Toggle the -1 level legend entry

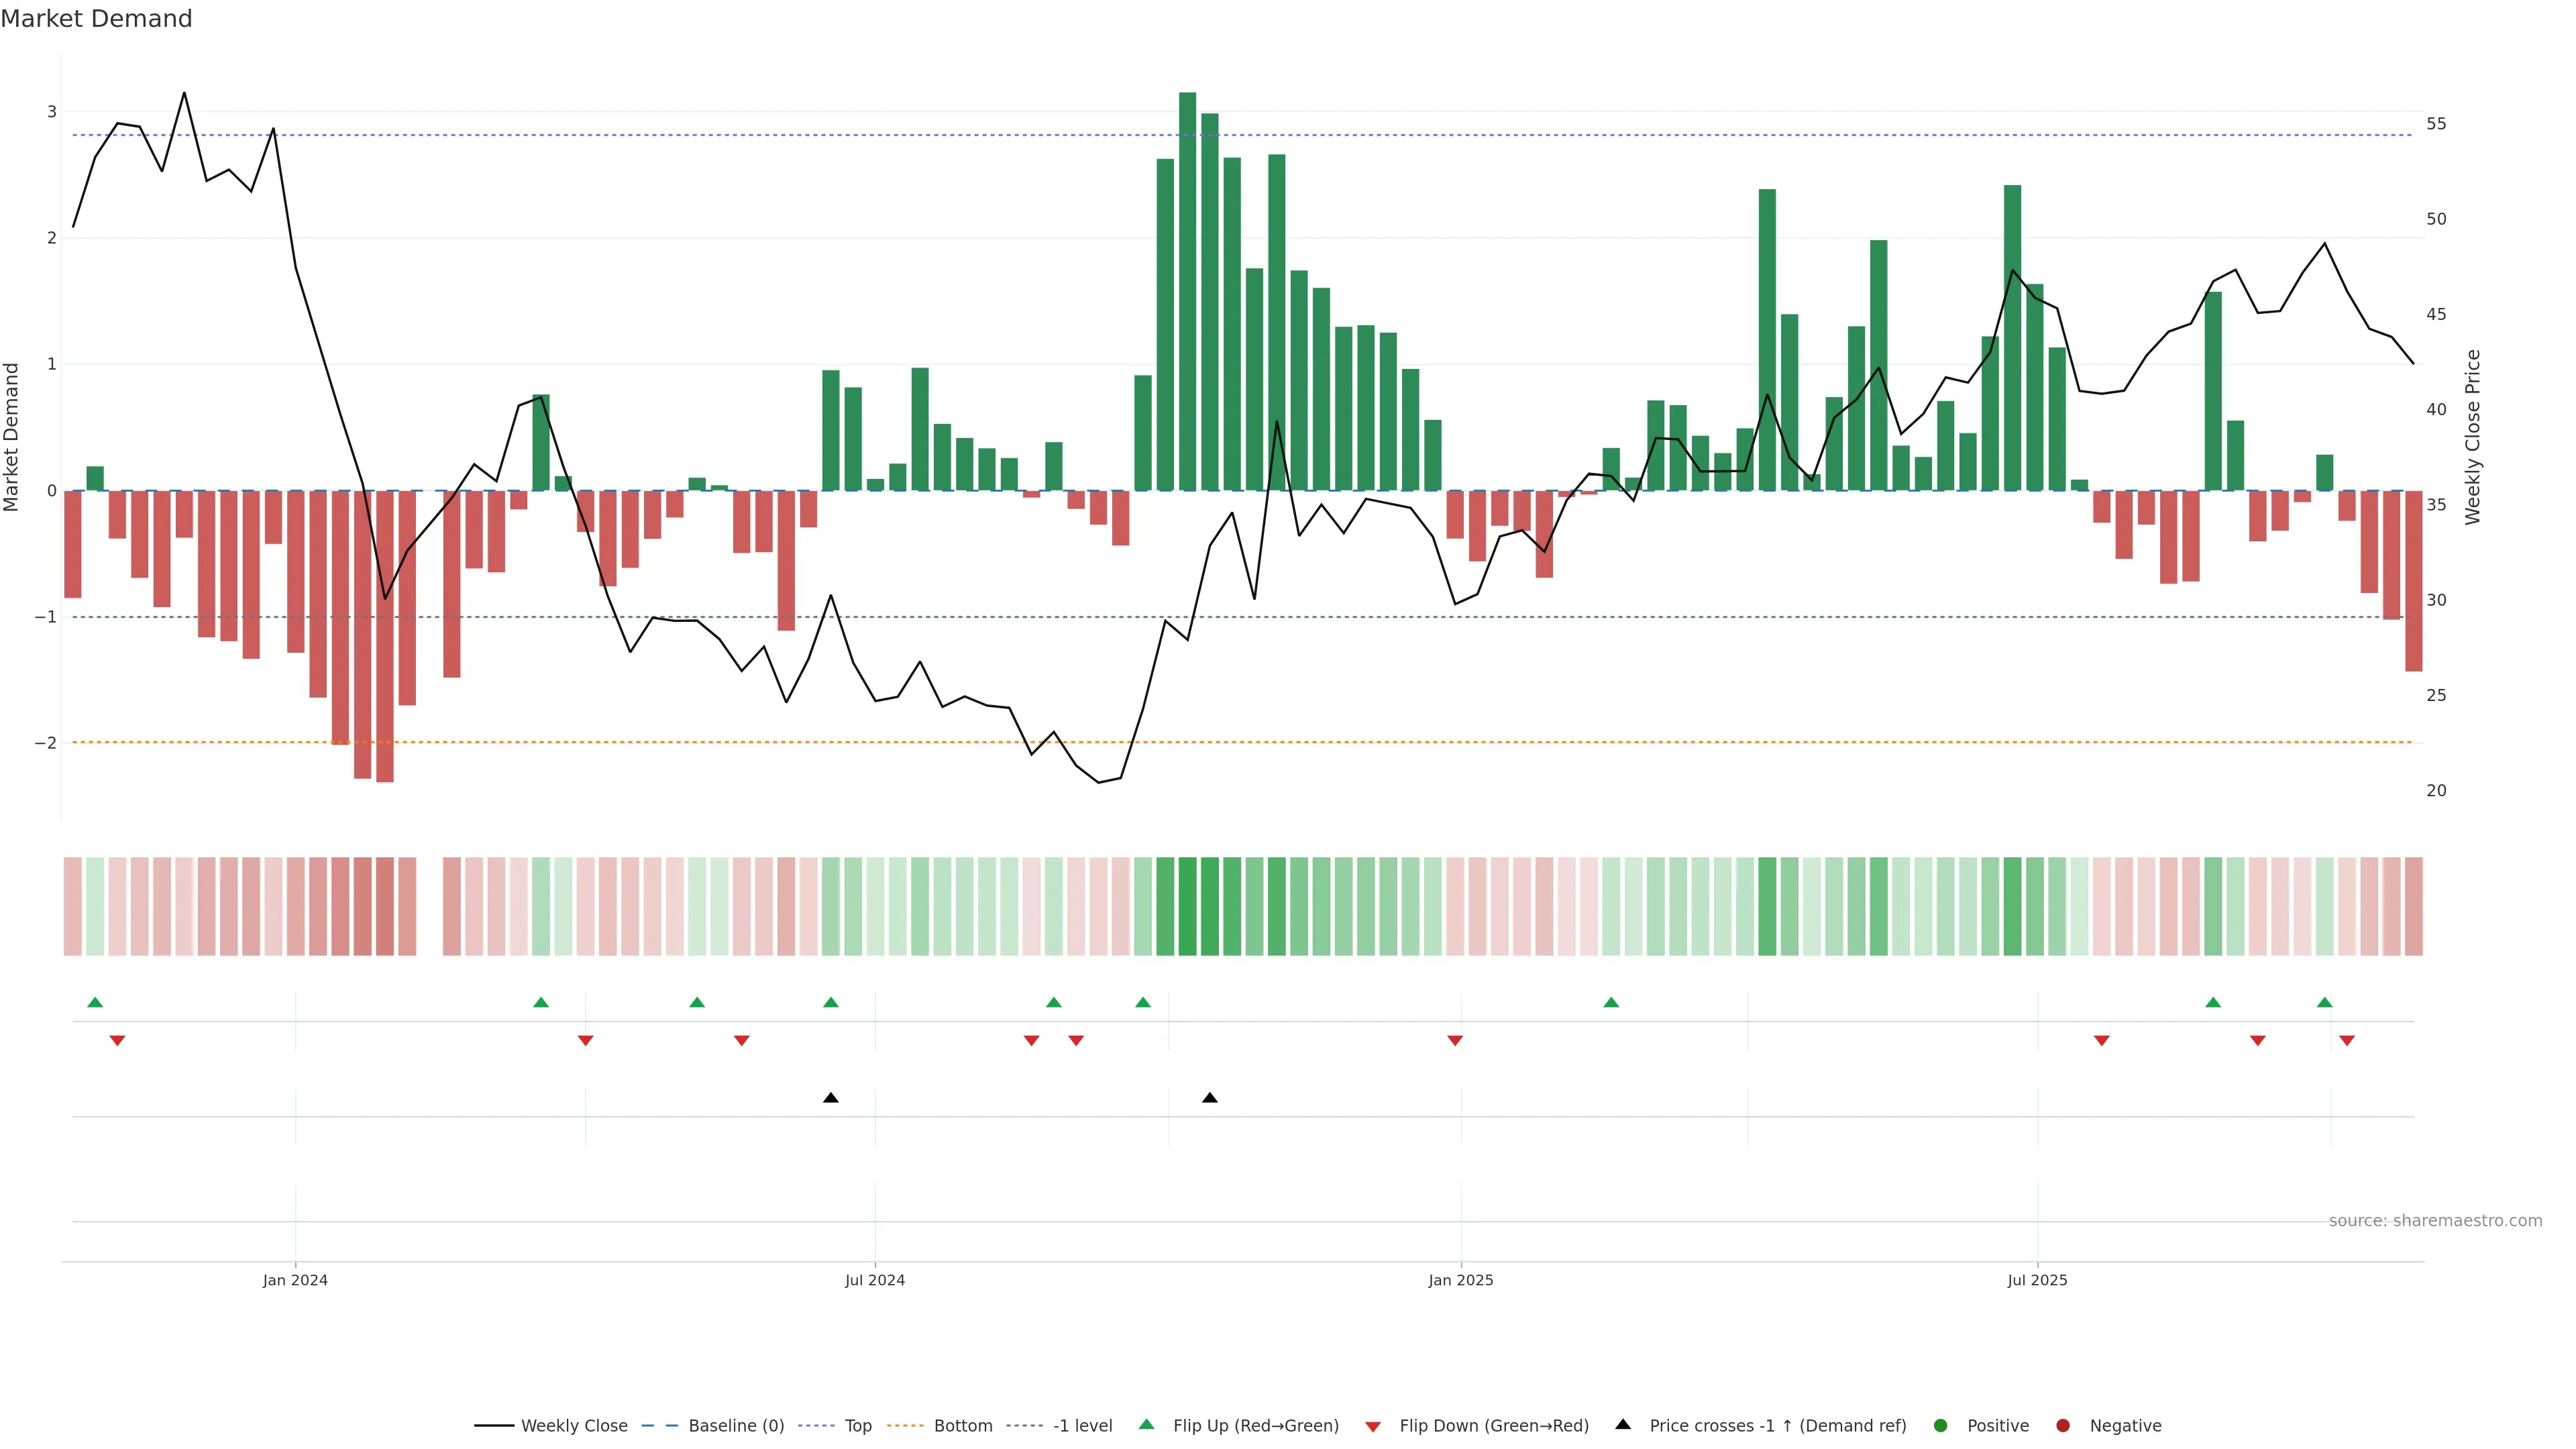[x=1082, y=1425]
